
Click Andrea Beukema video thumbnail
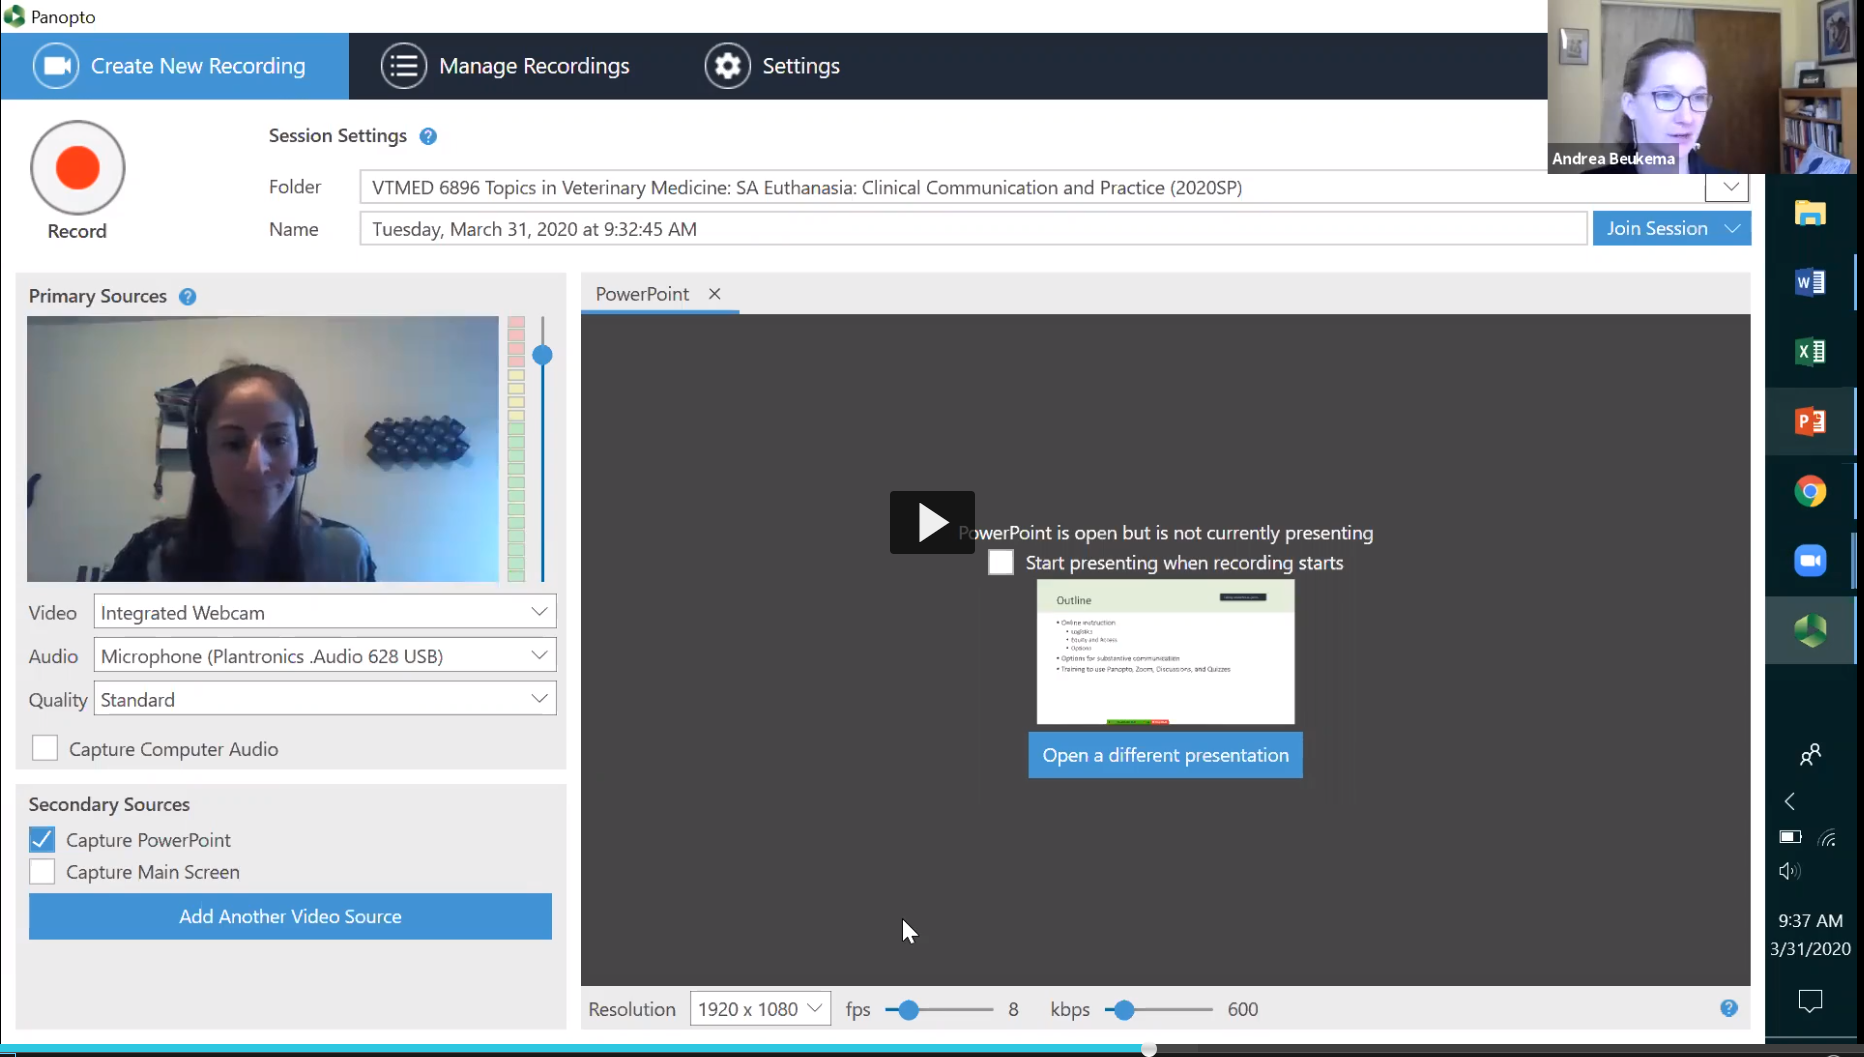(1702, 87)
